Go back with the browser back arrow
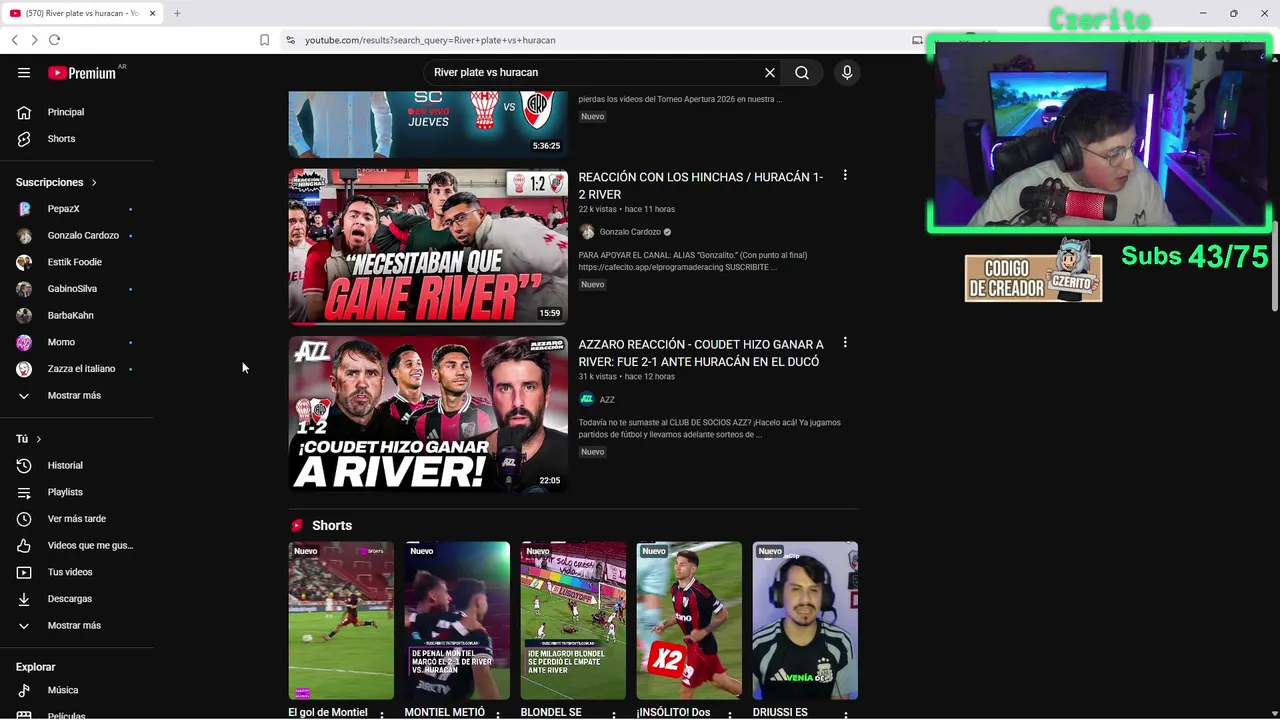The width and height of the screenshot is (1280, 720). (x=14, y=40)
